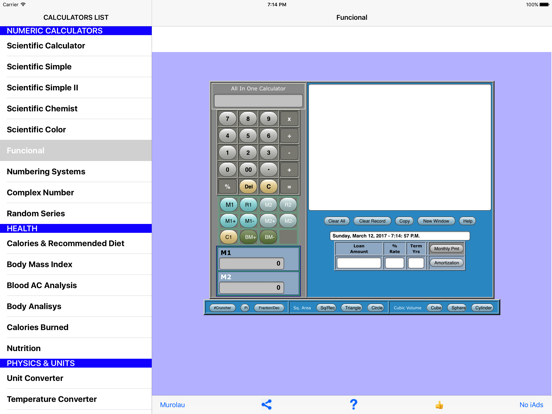
Task: Click the minus operator key
Action: [289, 153]
